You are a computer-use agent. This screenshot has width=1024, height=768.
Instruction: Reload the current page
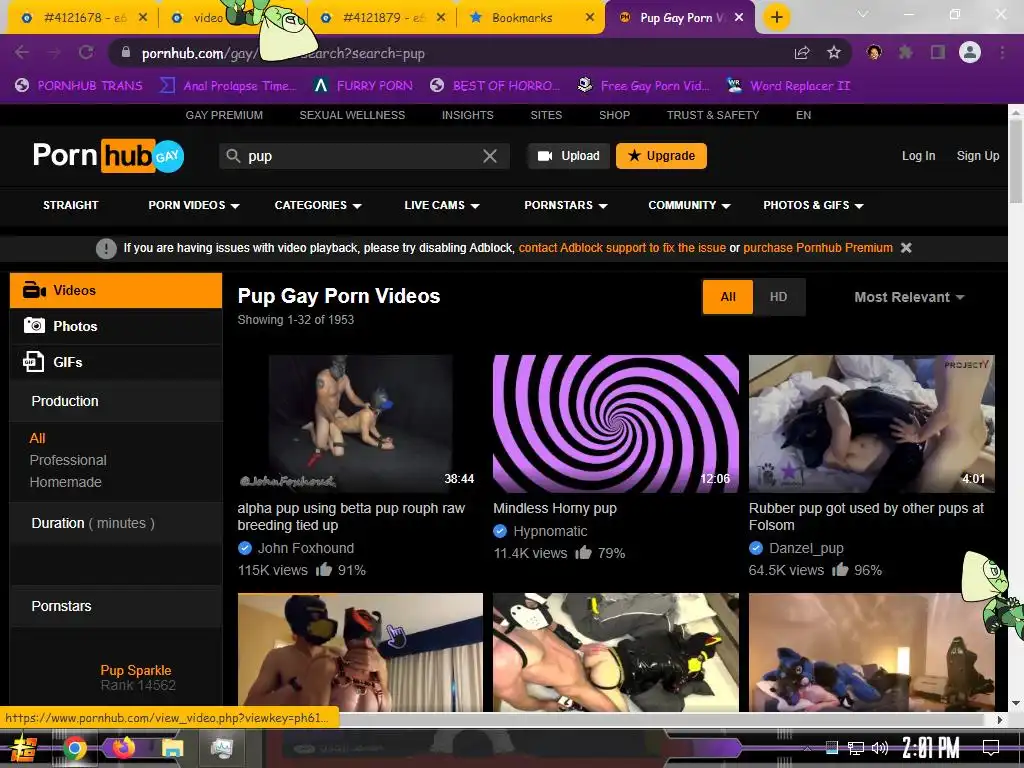tap(86, 53)
